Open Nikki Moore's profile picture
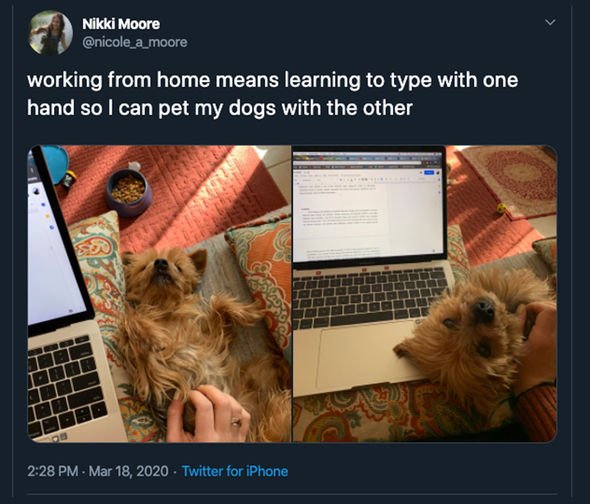 coord(51,33)
